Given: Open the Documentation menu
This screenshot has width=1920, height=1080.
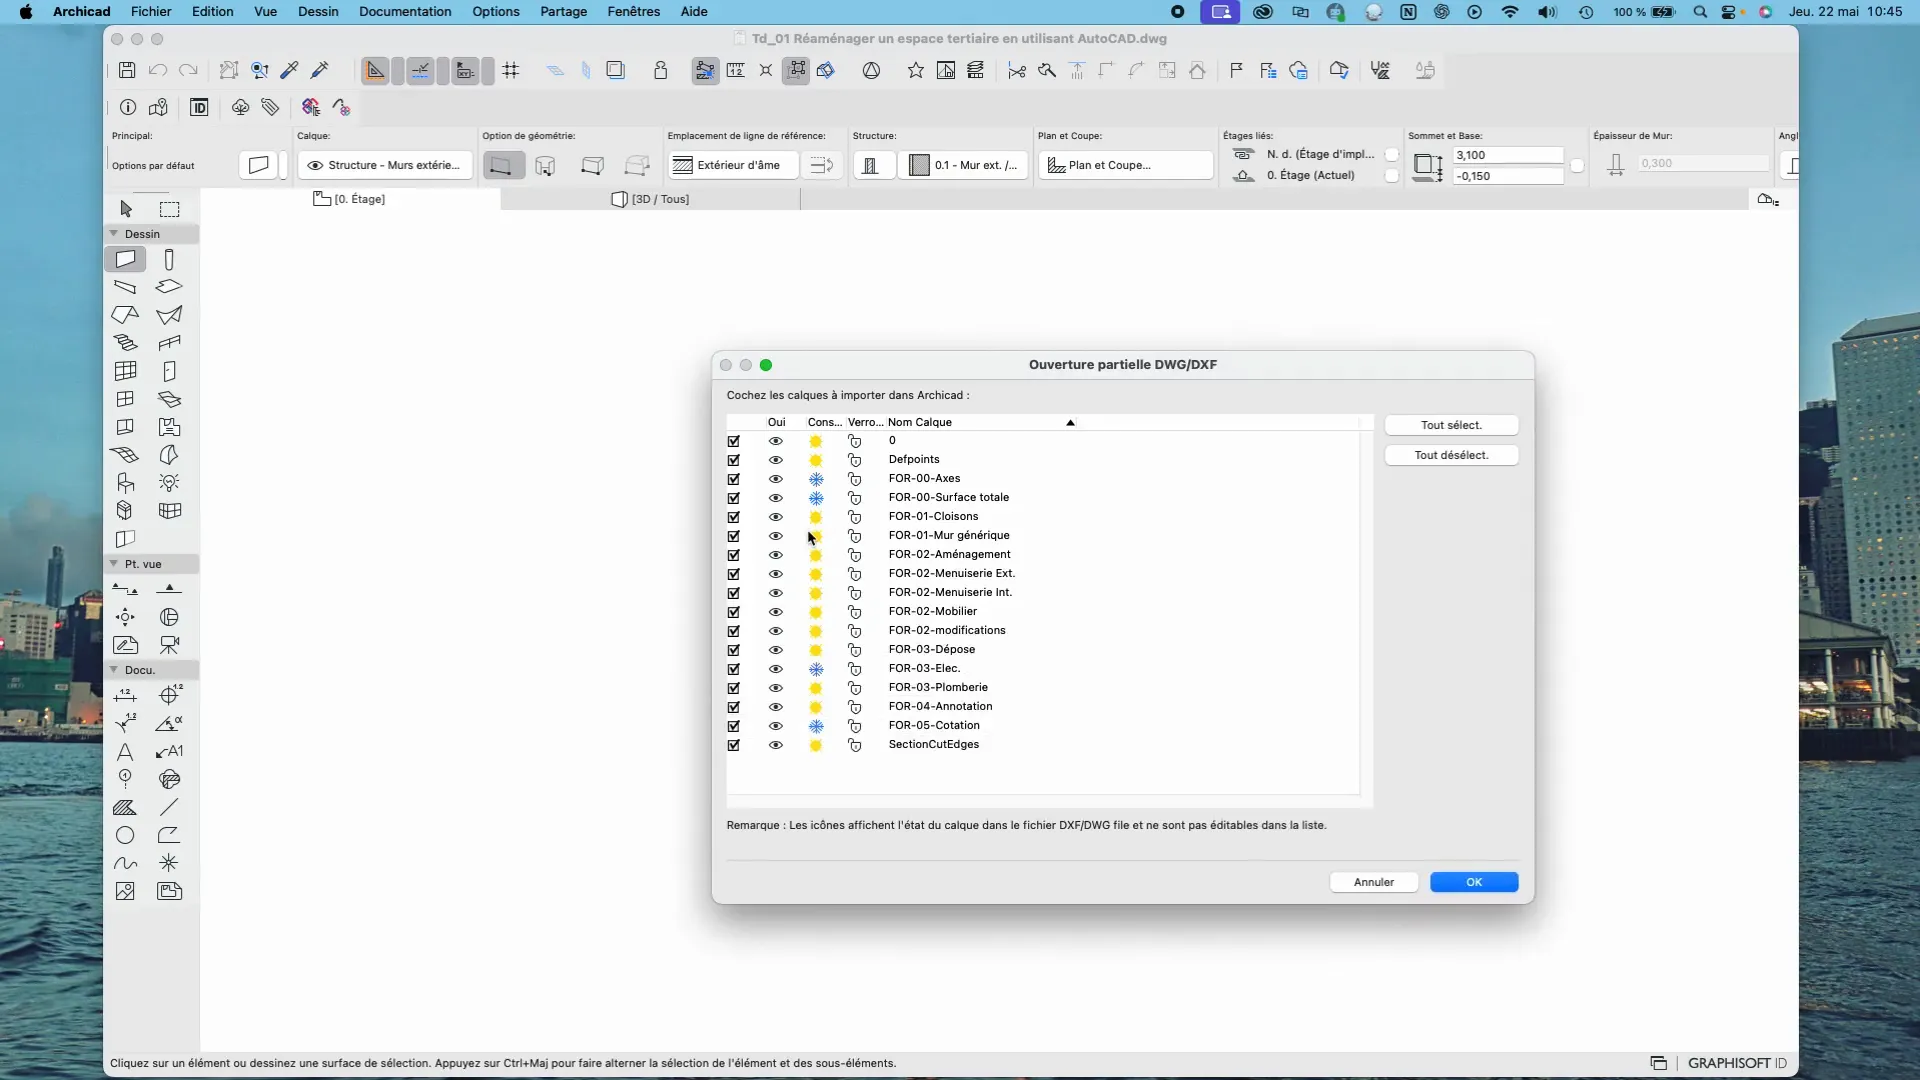Looking at the screenshot, I should click(405, 12).
